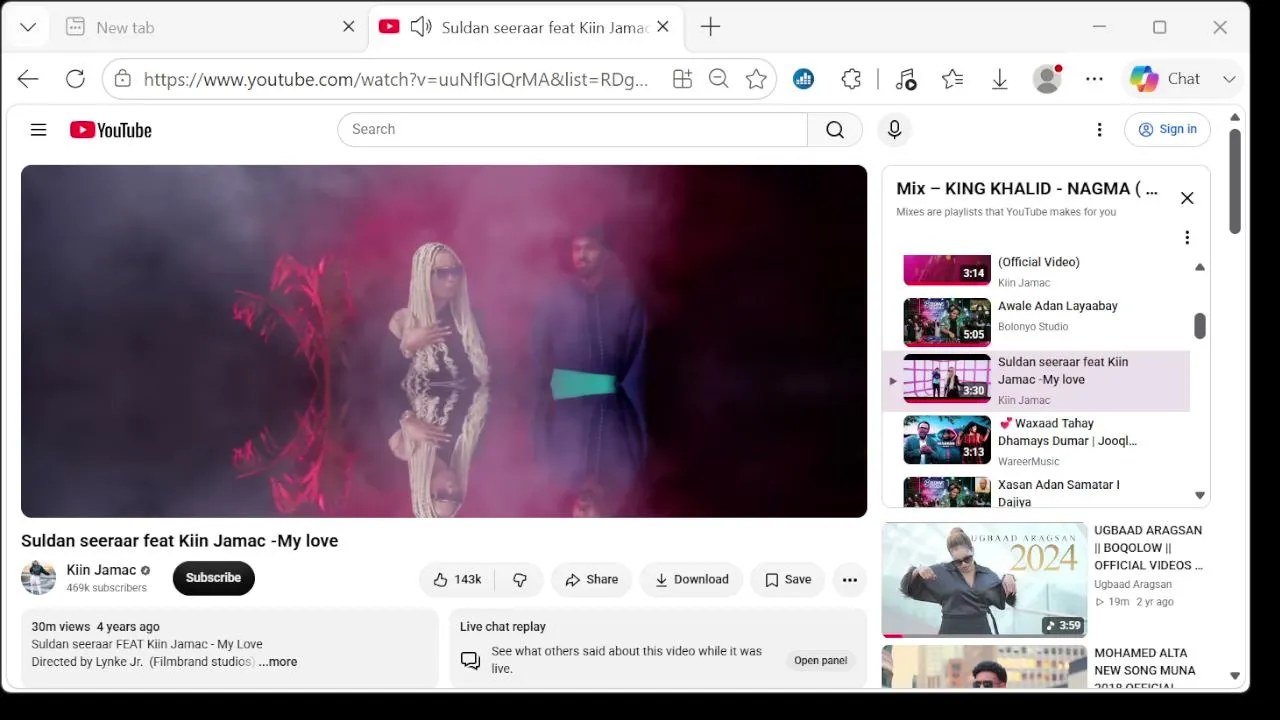Play Xasan Adan Samatar playlist item
The height and width of the screenshot is (720, 1280).
pyautogui.click(x=1036, y=491)
